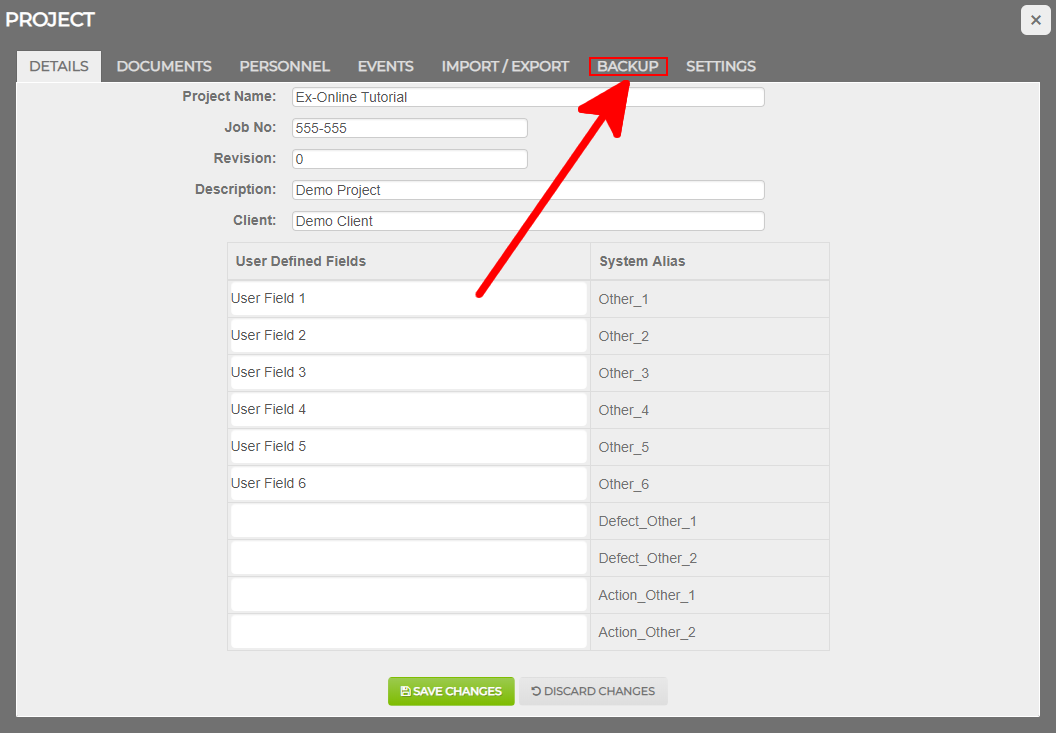Image resolution: width=1056 pixels, height=733 pixels.
Task: Switch to the Documents tab
Action: pos(164,66)
